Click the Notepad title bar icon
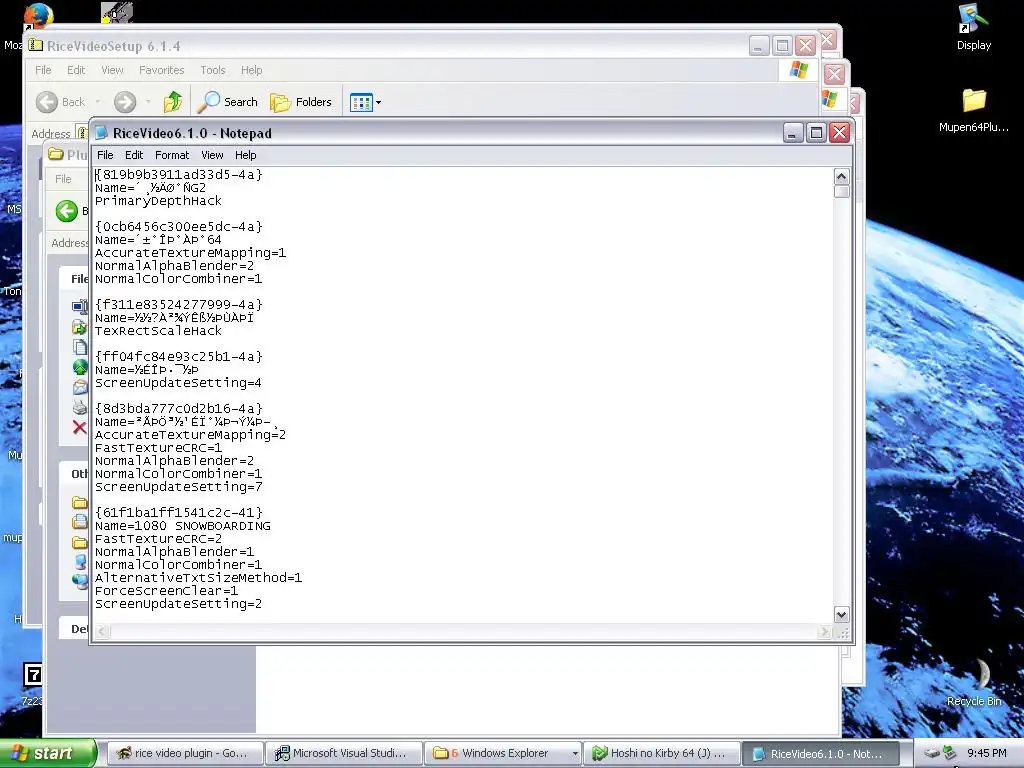The width and height of the screenshot is (1024, 768). [101, 133]
